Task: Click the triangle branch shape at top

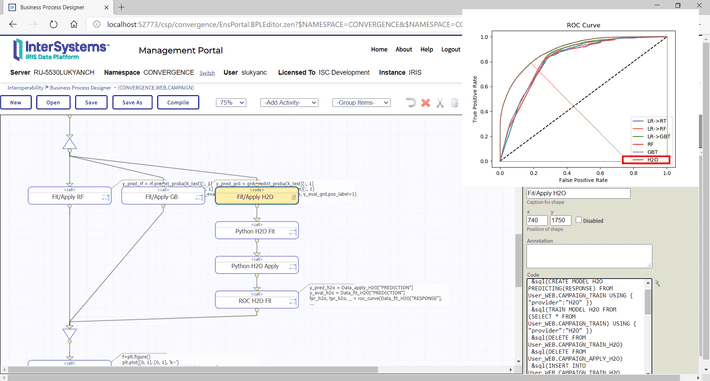Action: pyautogui.click(x=69, y=143)
